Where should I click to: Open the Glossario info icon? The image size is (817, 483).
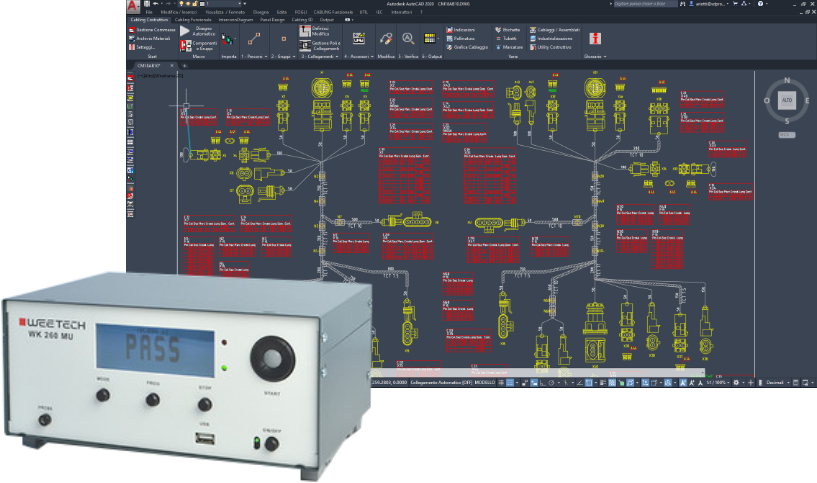(x=596, y=38)
